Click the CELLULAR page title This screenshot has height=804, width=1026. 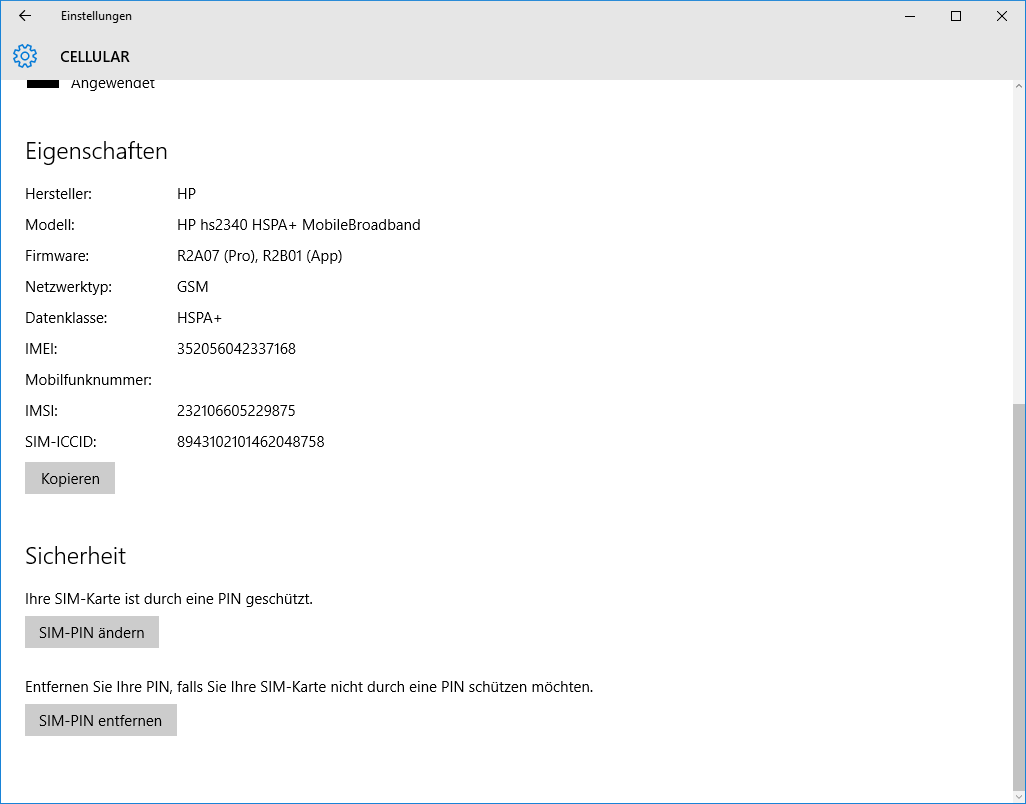click(x=95, y=57)
